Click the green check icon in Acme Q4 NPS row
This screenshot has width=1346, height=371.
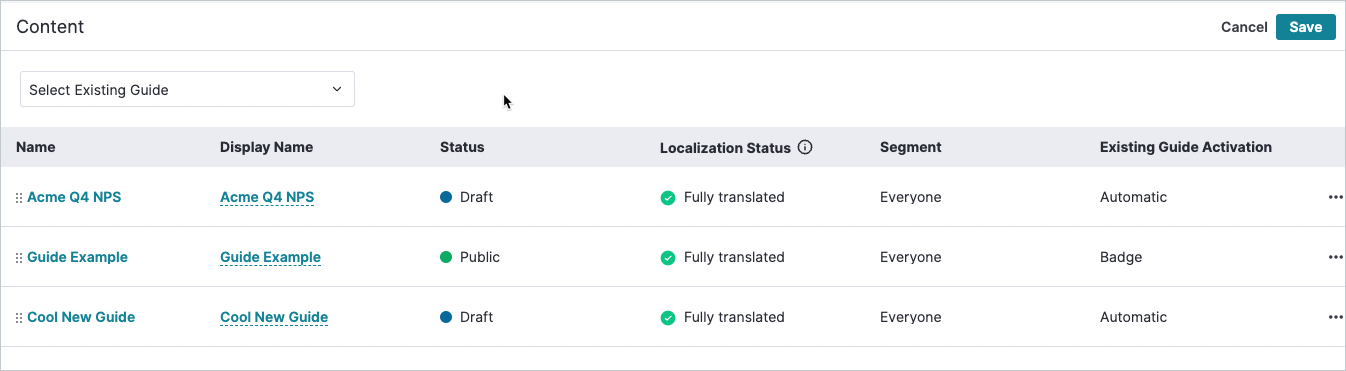[667, 198]
